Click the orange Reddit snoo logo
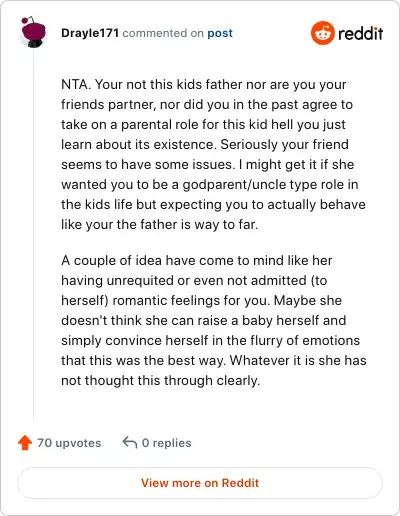This screenshot has width=400, height=516. [322, 33]
